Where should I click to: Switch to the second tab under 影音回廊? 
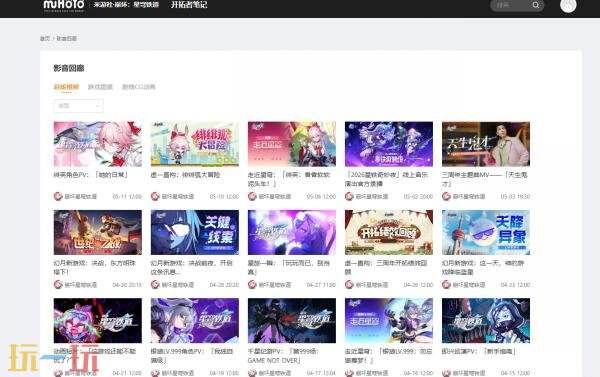point(100,87)
